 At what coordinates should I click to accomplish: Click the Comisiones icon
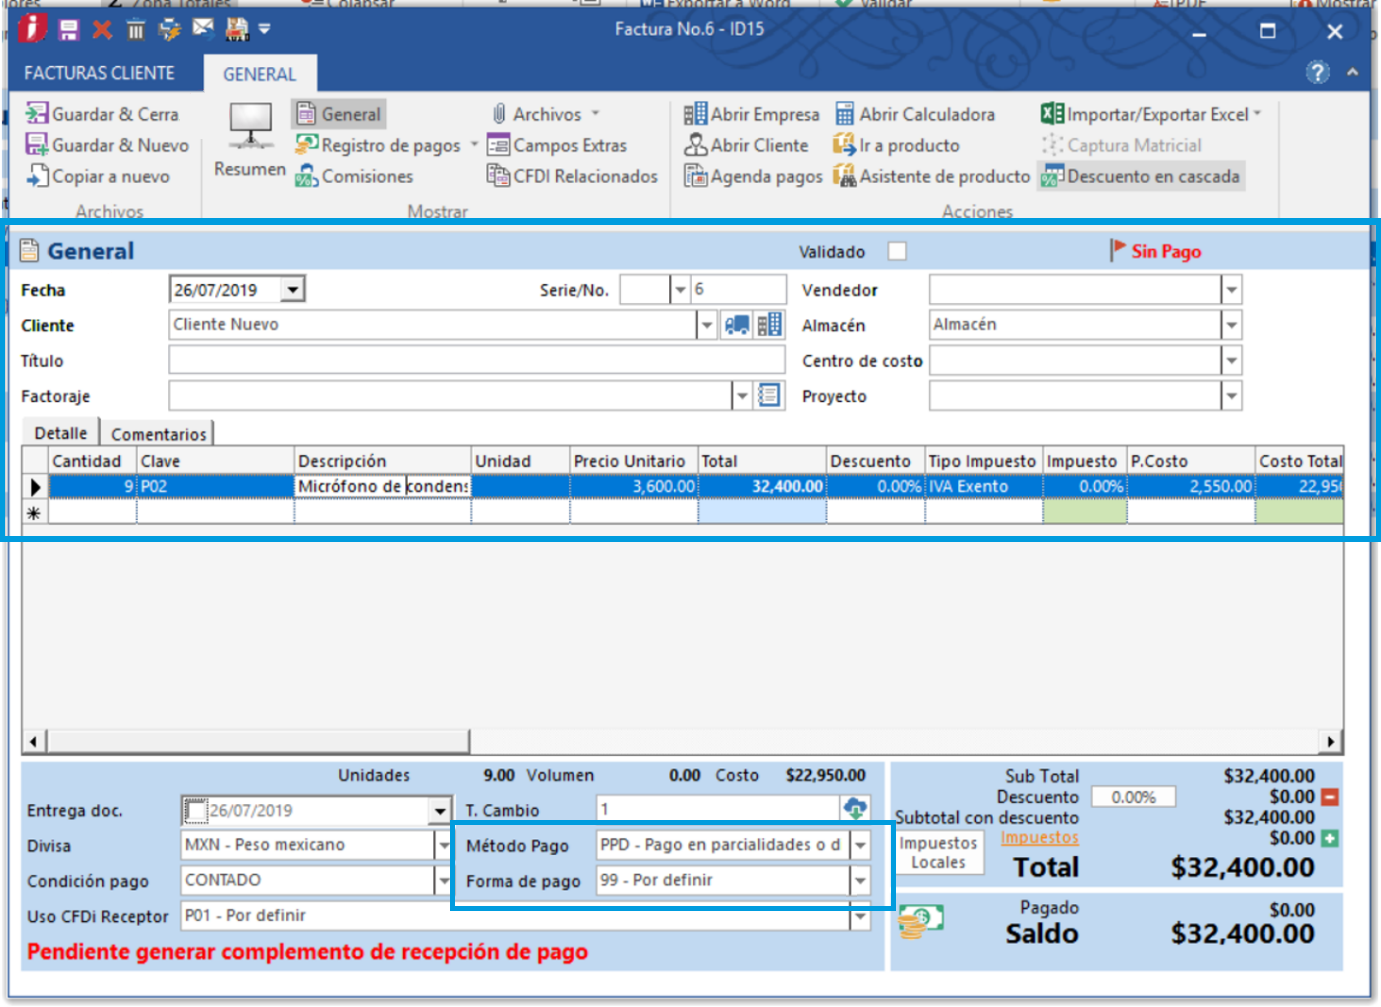306,176
